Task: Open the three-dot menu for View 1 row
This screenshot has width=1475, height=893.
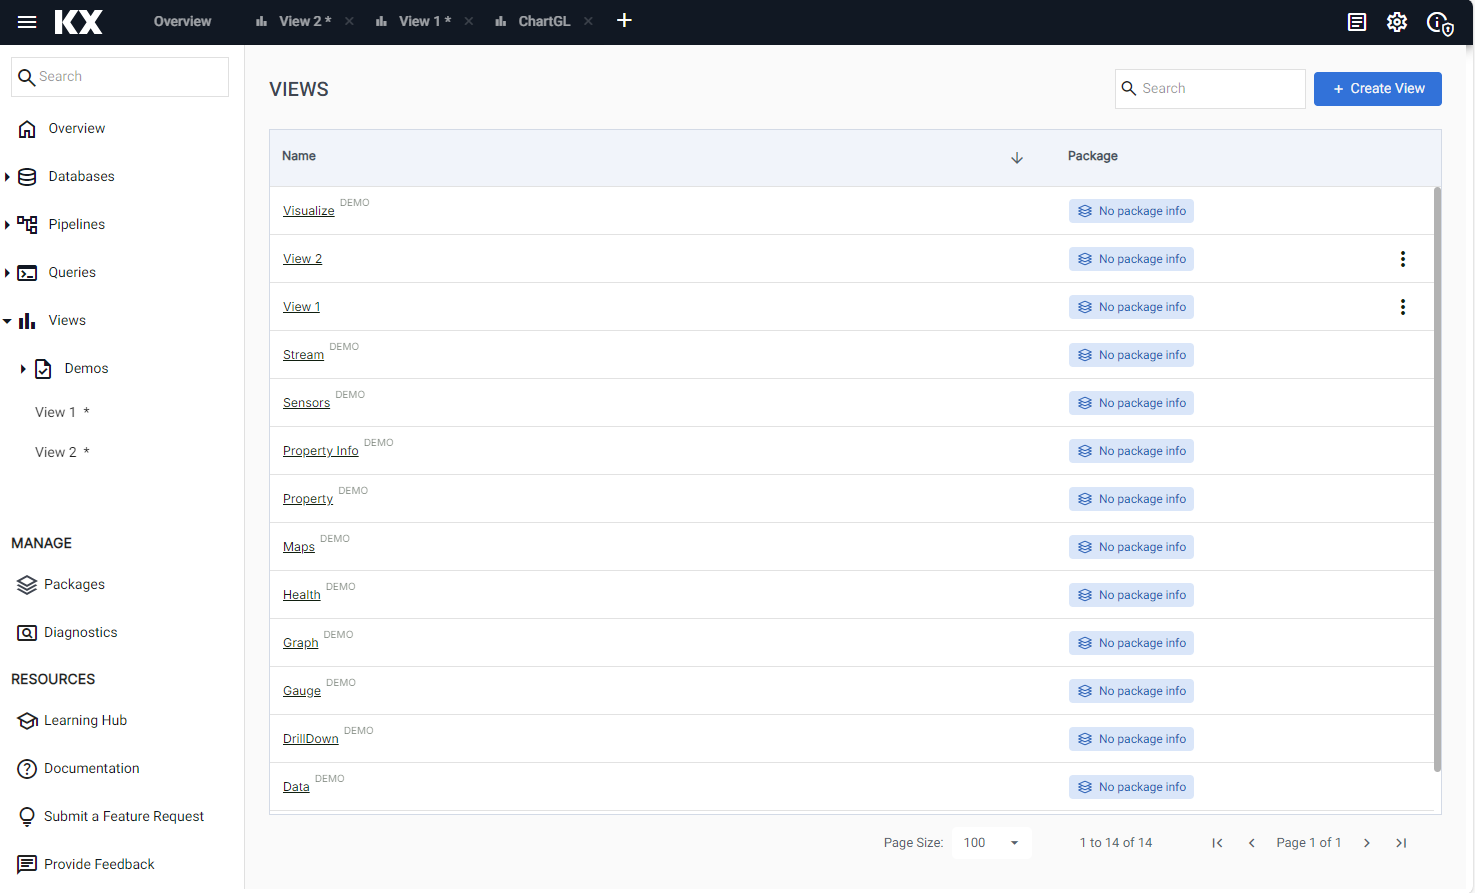Action: point(1403,307)
